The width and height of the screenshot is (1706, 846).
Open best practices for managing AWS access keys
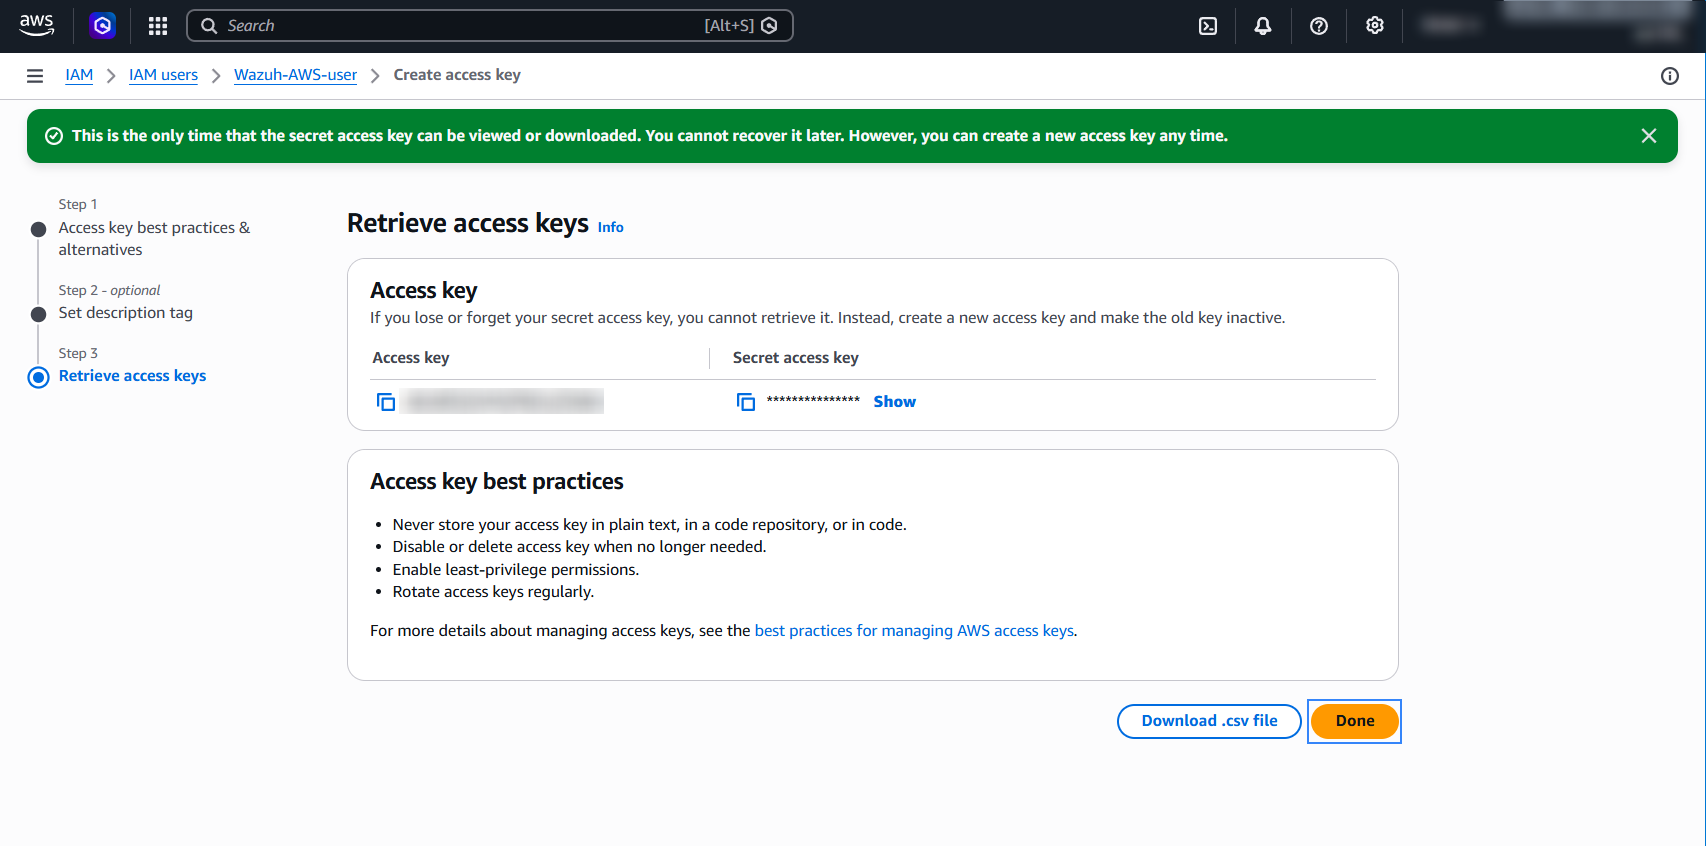pos(914,631)
